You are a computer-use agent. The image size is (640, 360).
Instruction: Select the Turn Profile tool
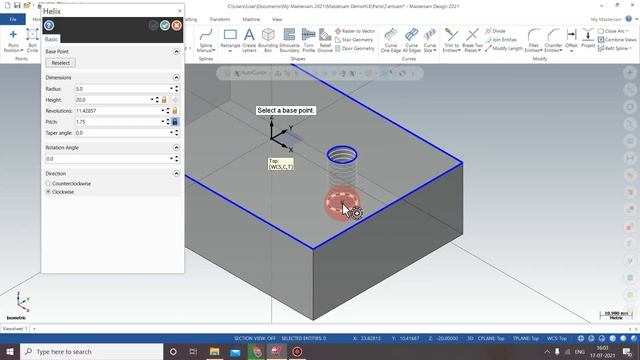[309, 40]
